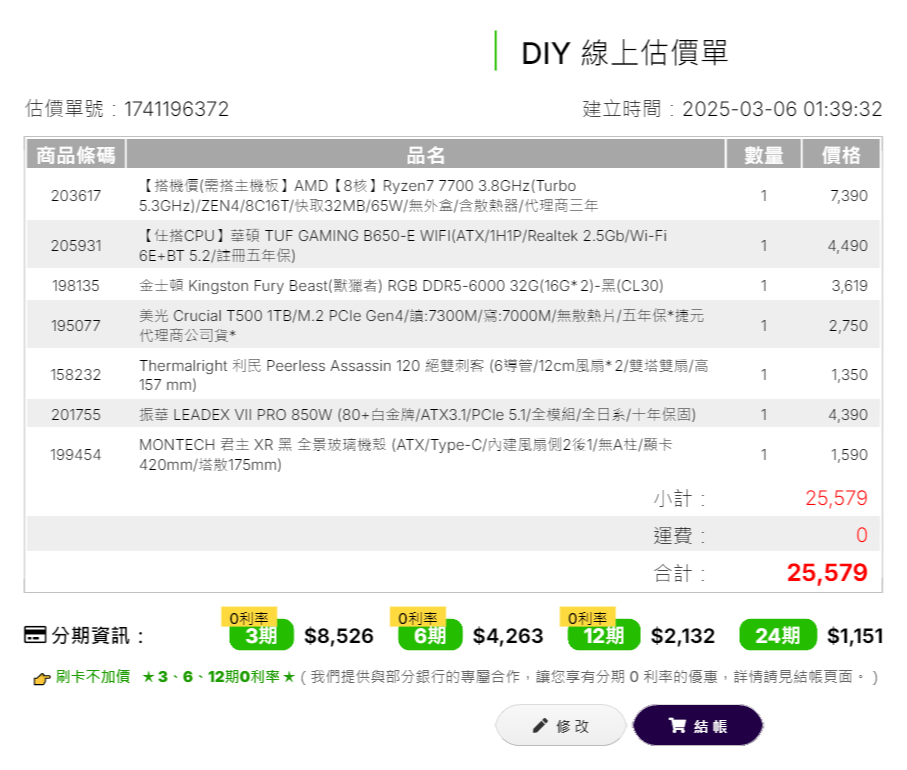Select the green 6期 installment badge
907x770 pixels.
pos(424,636)
